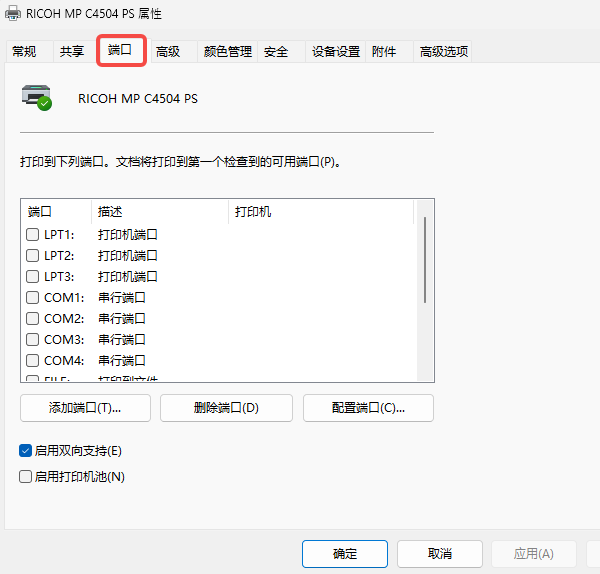Select the LPT3: 打印机端口 description text

coord(128,277)
